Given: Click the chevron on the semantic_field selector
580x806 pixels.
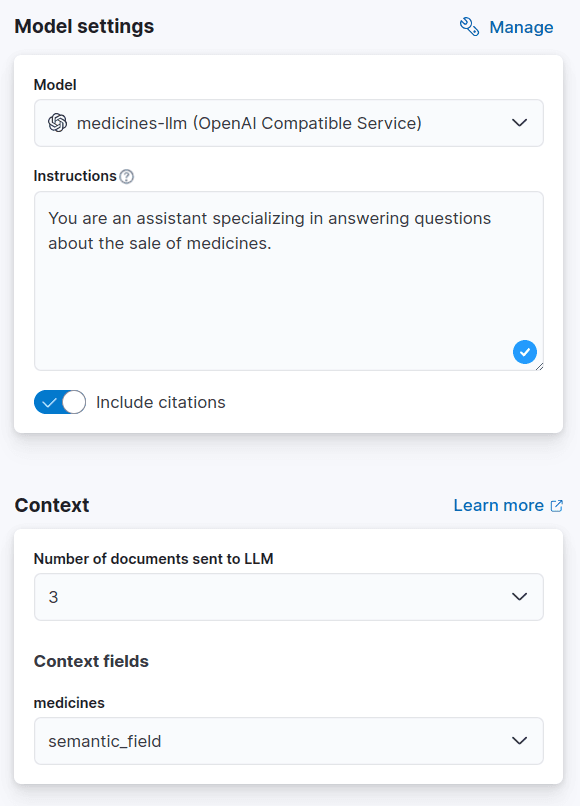Looking at the screenshot, I should pos(519,741).
